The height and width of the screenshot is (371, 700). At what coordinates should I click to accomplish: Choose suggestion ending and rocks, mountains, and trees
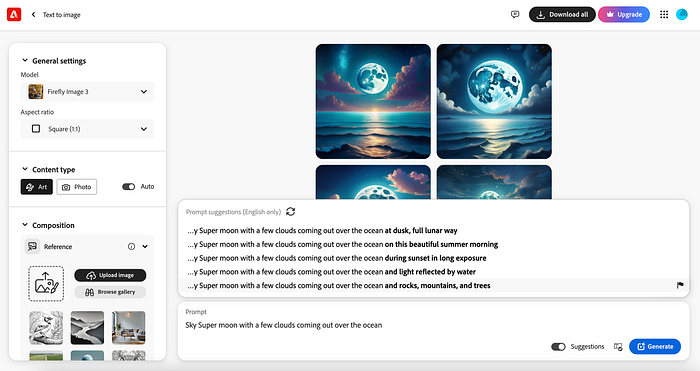point(433,285)
